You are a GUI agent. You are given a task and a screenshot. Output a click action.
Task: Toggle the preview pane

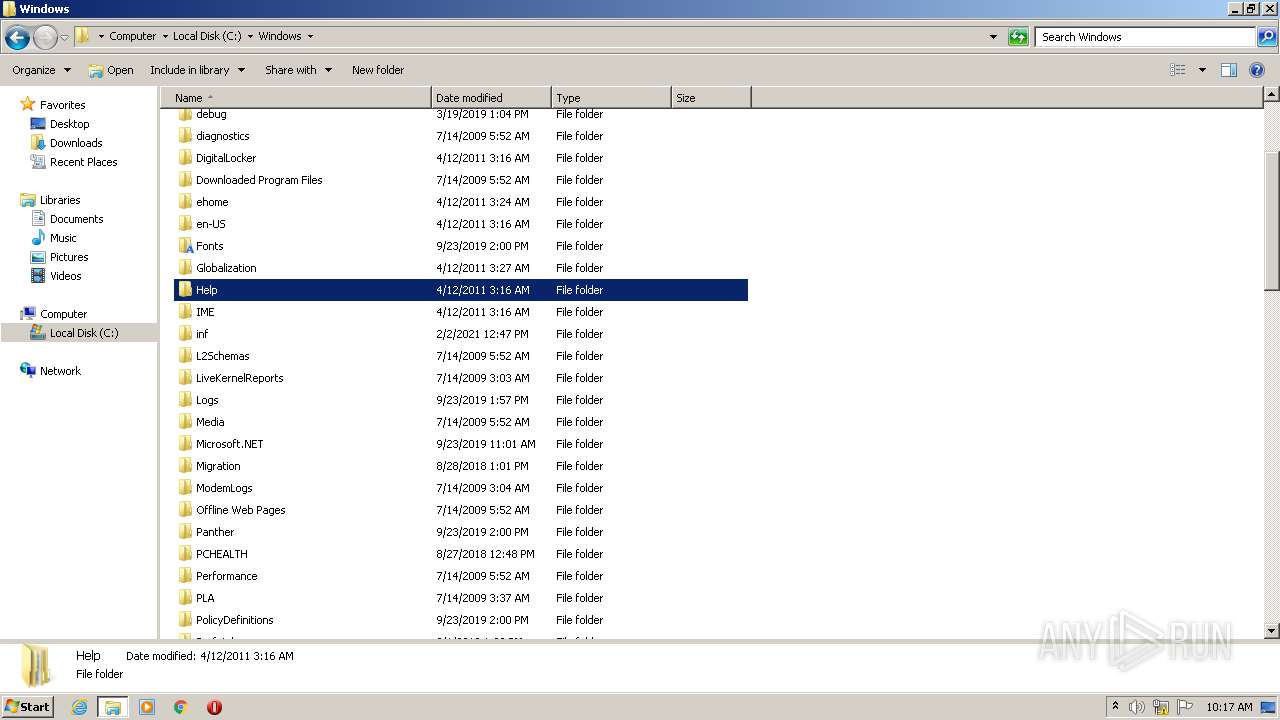point(1229,70)
